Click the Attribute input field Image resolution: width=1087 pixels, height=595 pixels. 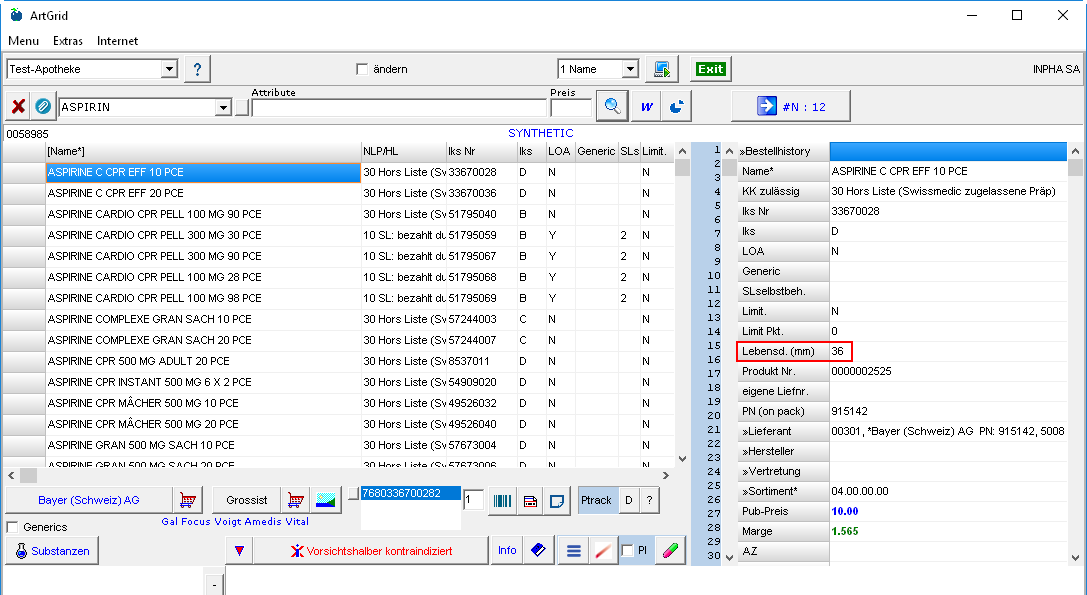pyautogui.click(x=399, y=107)
